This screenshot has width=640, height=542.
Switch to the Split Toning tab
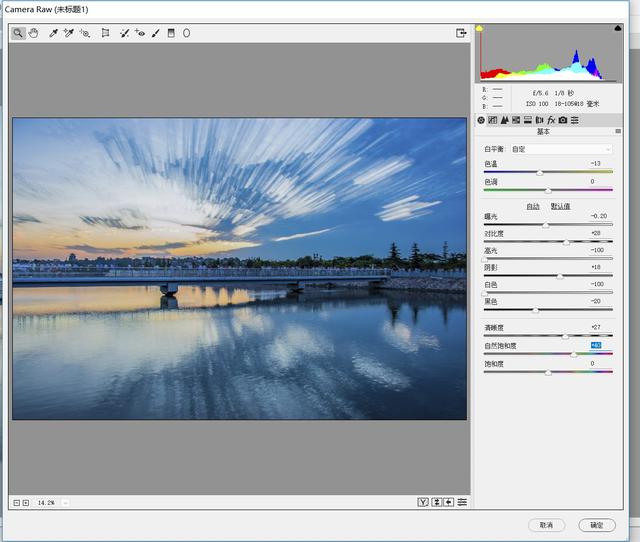[x=528, y=120]
